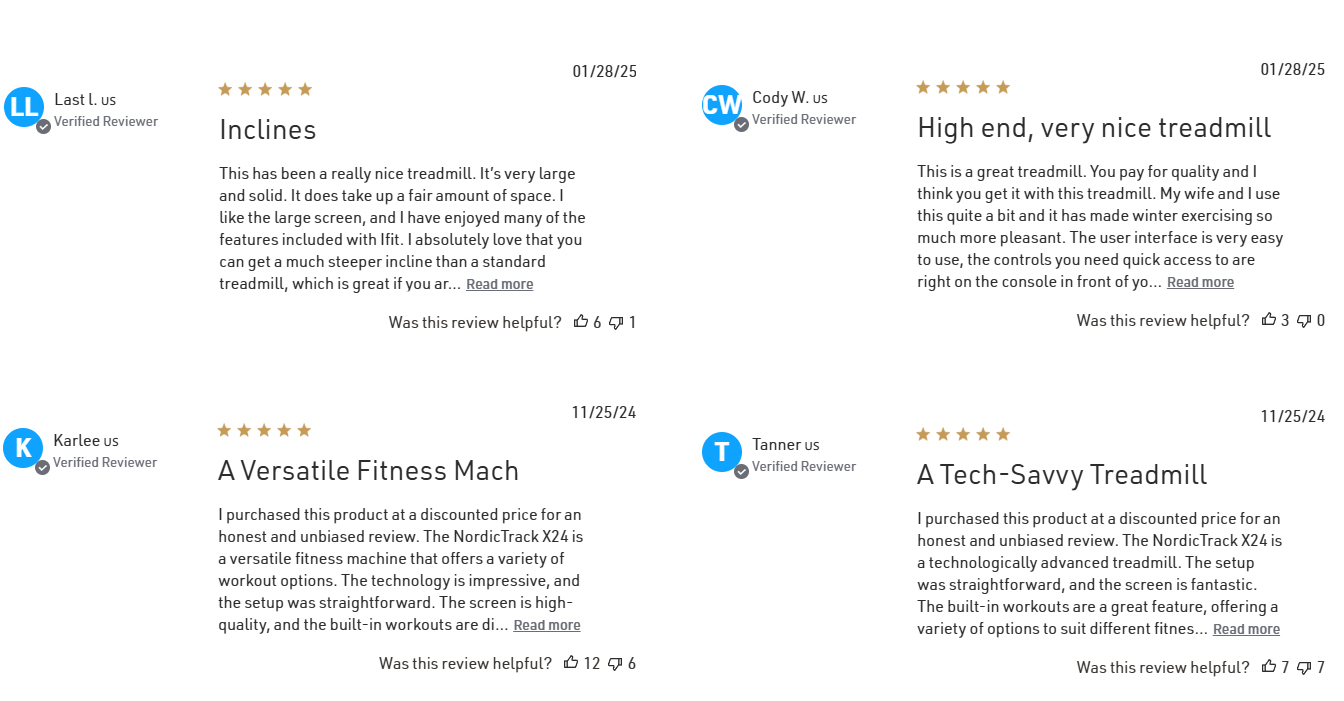Read more of Tanner's Tech-Savvy review

click(x=1246, y=629)
